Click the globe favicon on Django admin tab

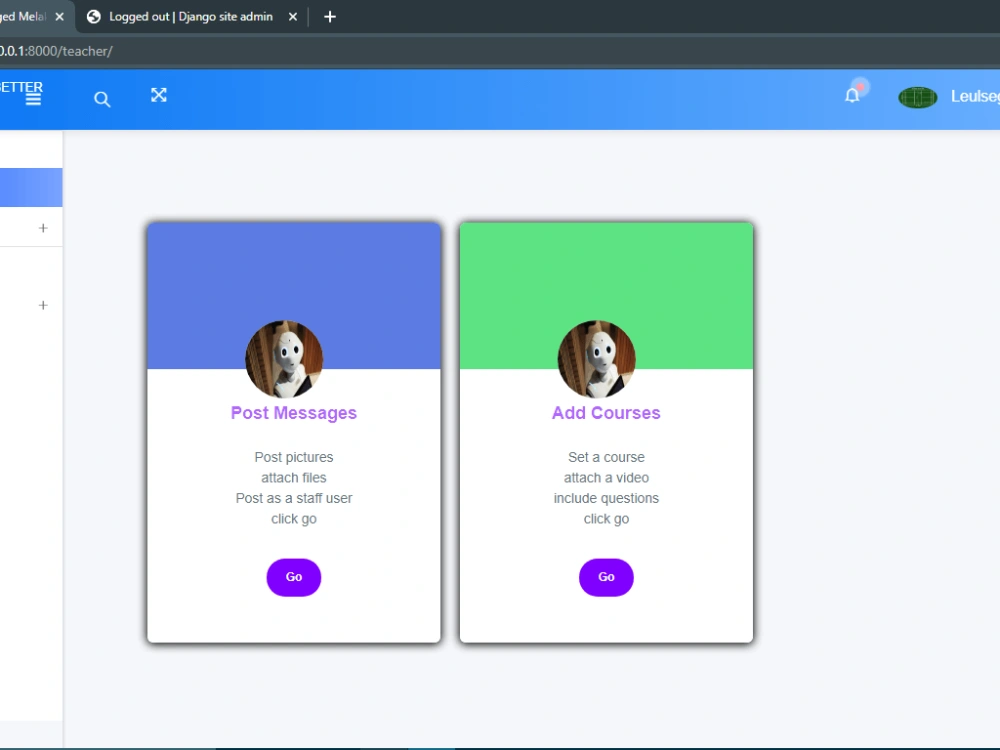tap(94, 17)
